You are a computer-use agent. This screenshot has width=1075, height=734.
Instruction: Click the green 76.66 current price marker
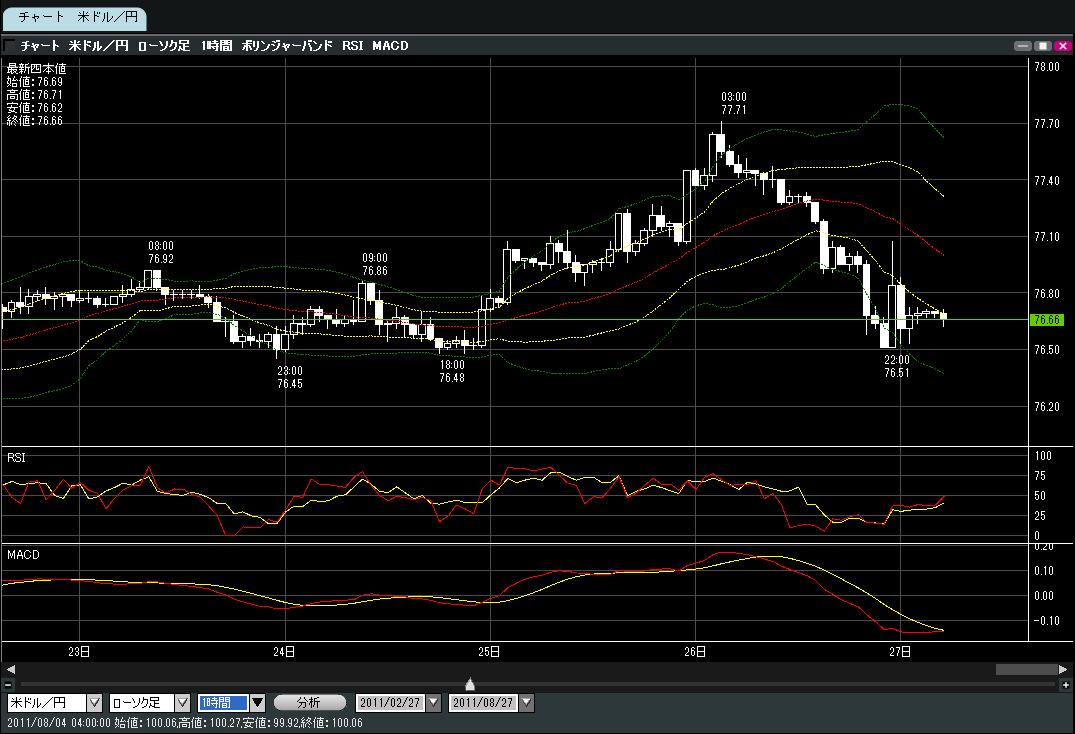(1046, 319)
